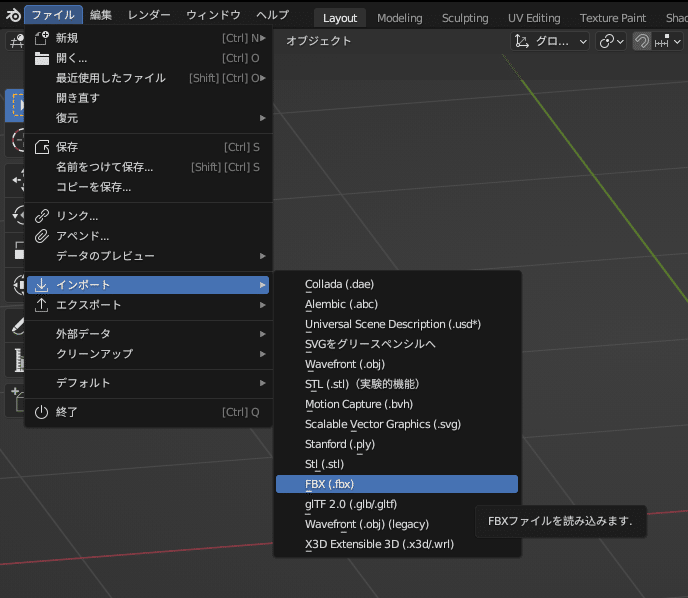Choose 名前をつけて保存...
Screen dimensions: 688x598
point(149,167)
